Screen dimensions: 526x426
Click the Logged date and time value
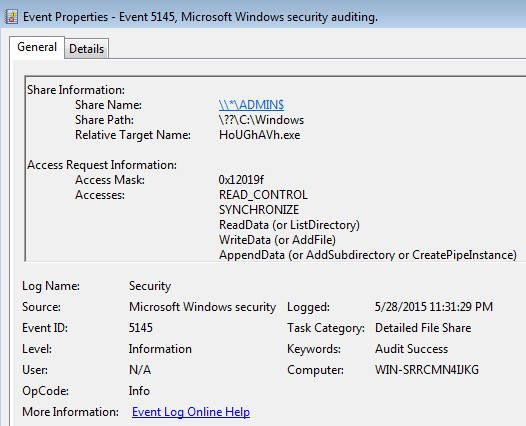[x=434, y=307]
